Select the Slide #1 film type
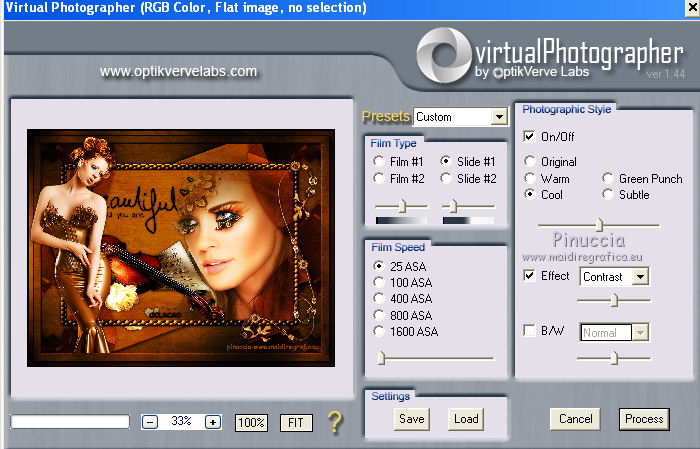 tap(446, 161)
